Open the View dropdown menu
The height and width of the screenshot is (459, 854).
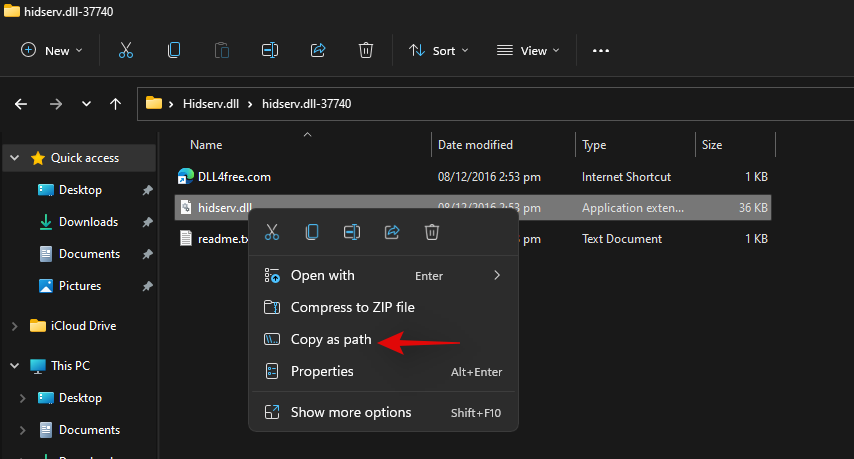pos(529,50)
